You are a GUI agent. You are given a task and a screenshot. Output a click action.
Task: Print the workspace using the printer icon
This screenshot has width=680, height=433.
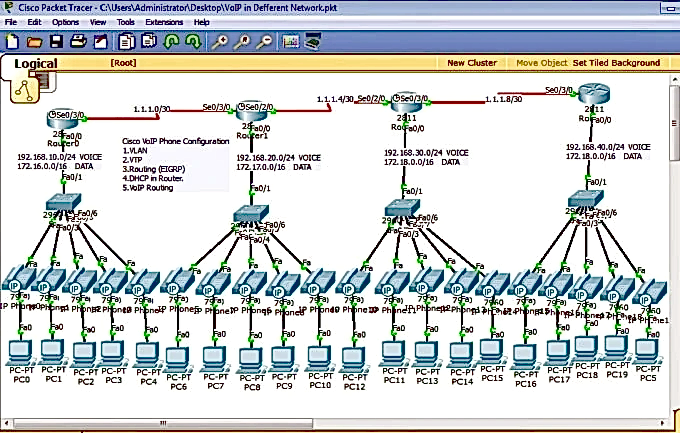(x=78, y=42)
